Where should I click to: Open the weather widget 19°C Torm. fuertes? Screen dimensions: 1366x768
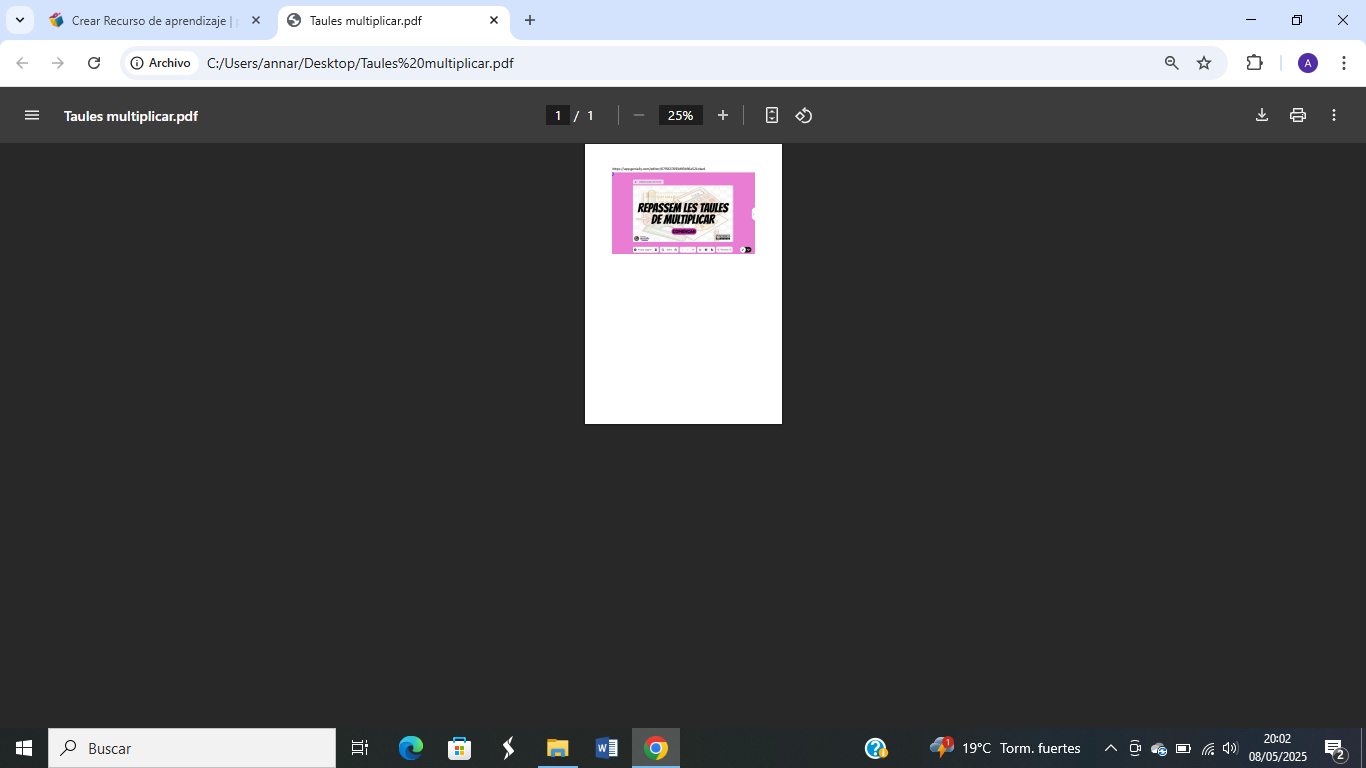(x=1005, y=748)
